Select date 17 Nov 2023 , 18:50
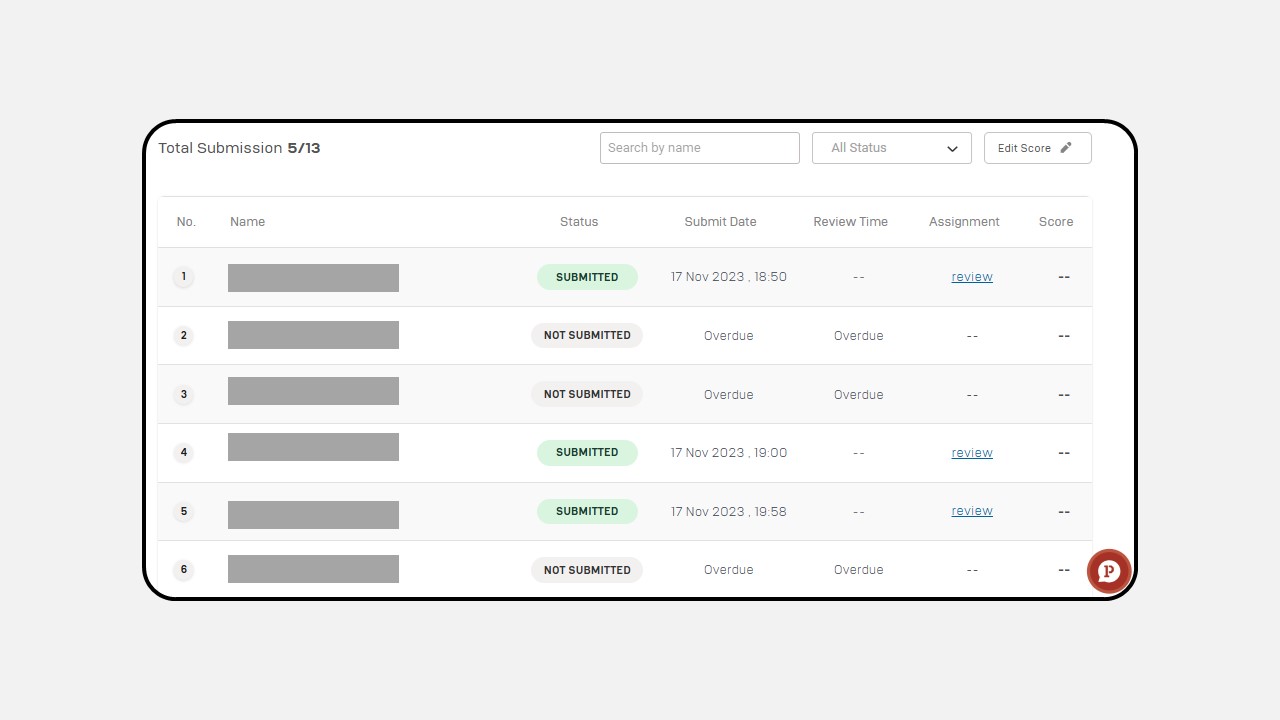 coord(729,277)
